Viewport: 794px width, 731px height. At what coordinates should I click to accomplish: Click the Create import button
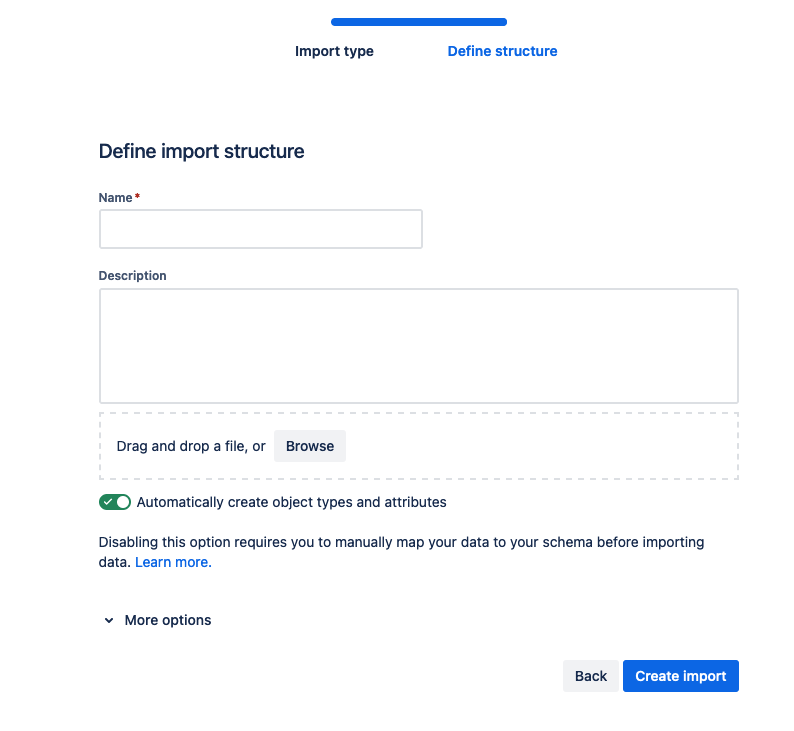point(681,676)
